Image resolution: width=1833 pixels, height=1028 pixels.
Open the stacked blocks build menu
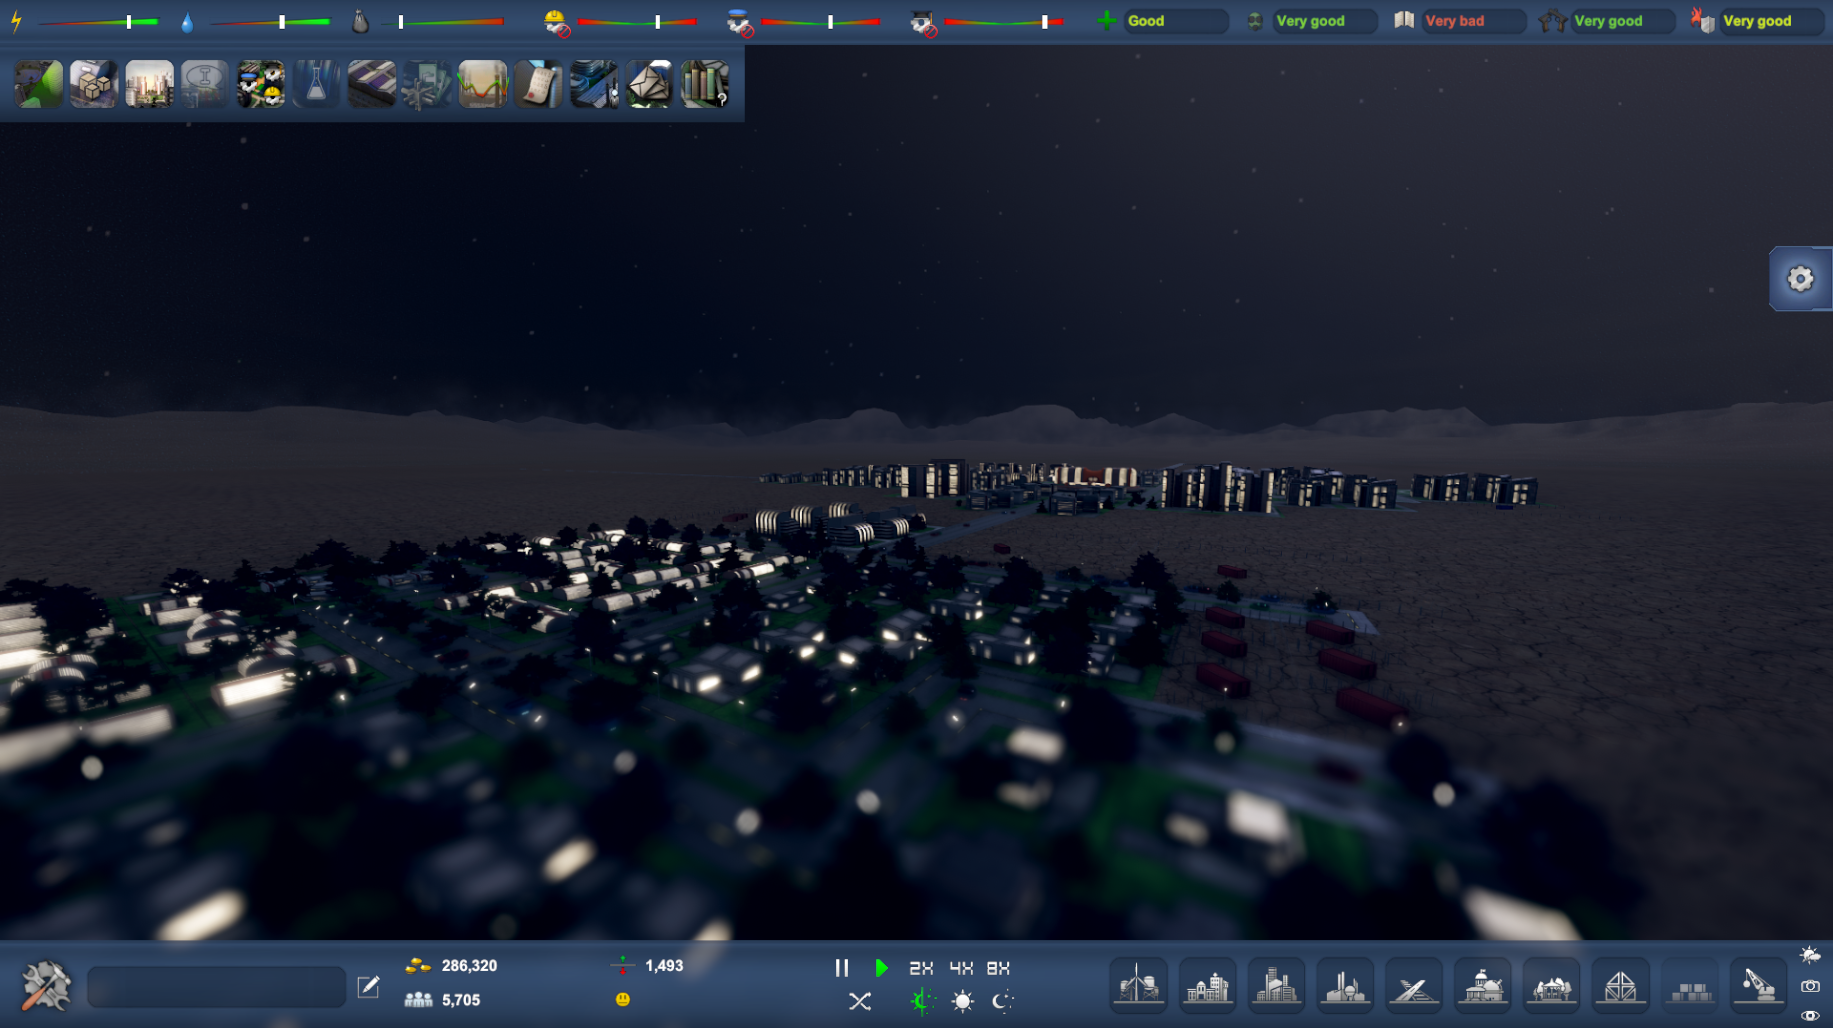(1690, 986)
